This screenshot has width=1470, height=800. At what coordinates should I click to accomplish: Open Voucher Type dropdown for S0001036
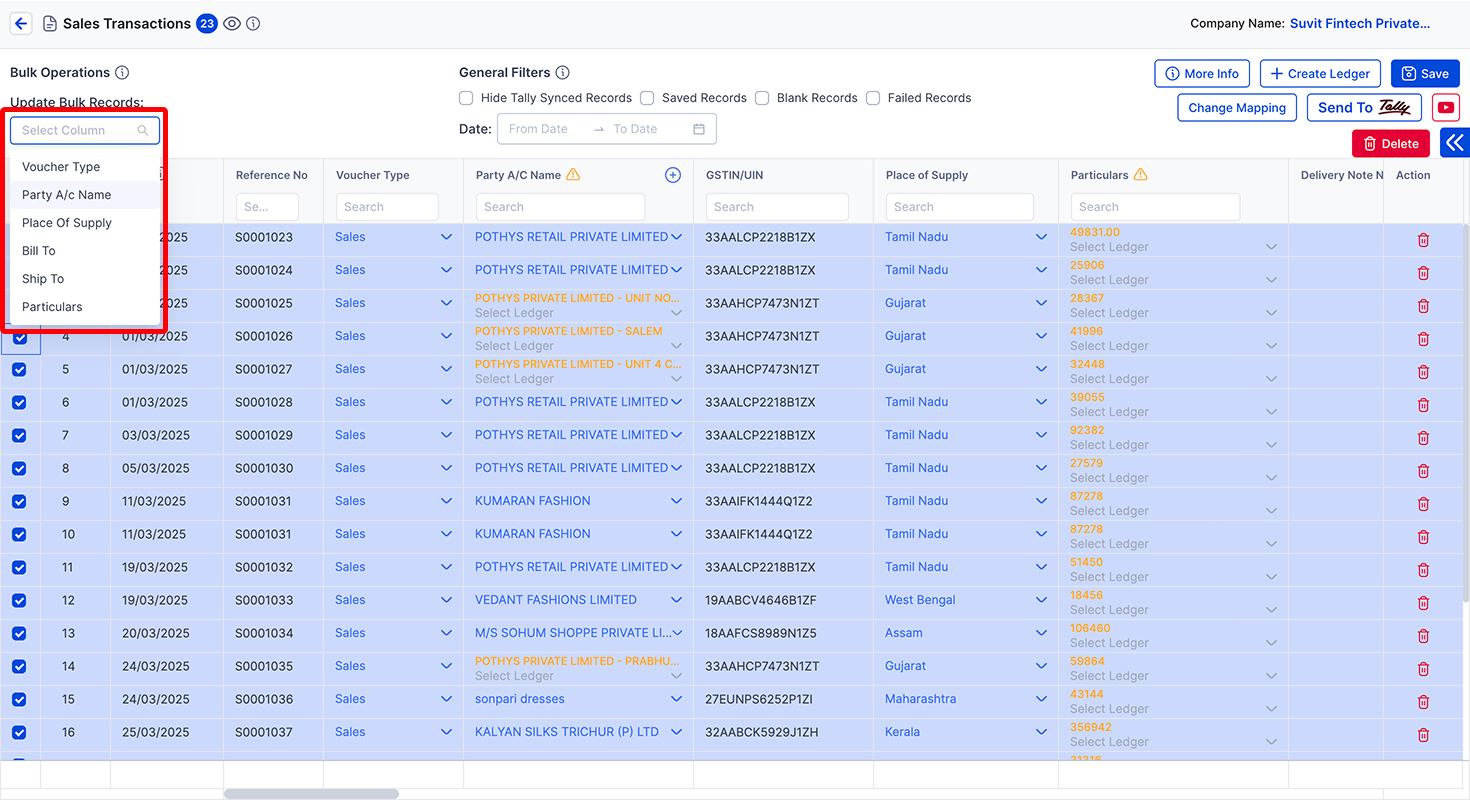[x=447, y=699]
